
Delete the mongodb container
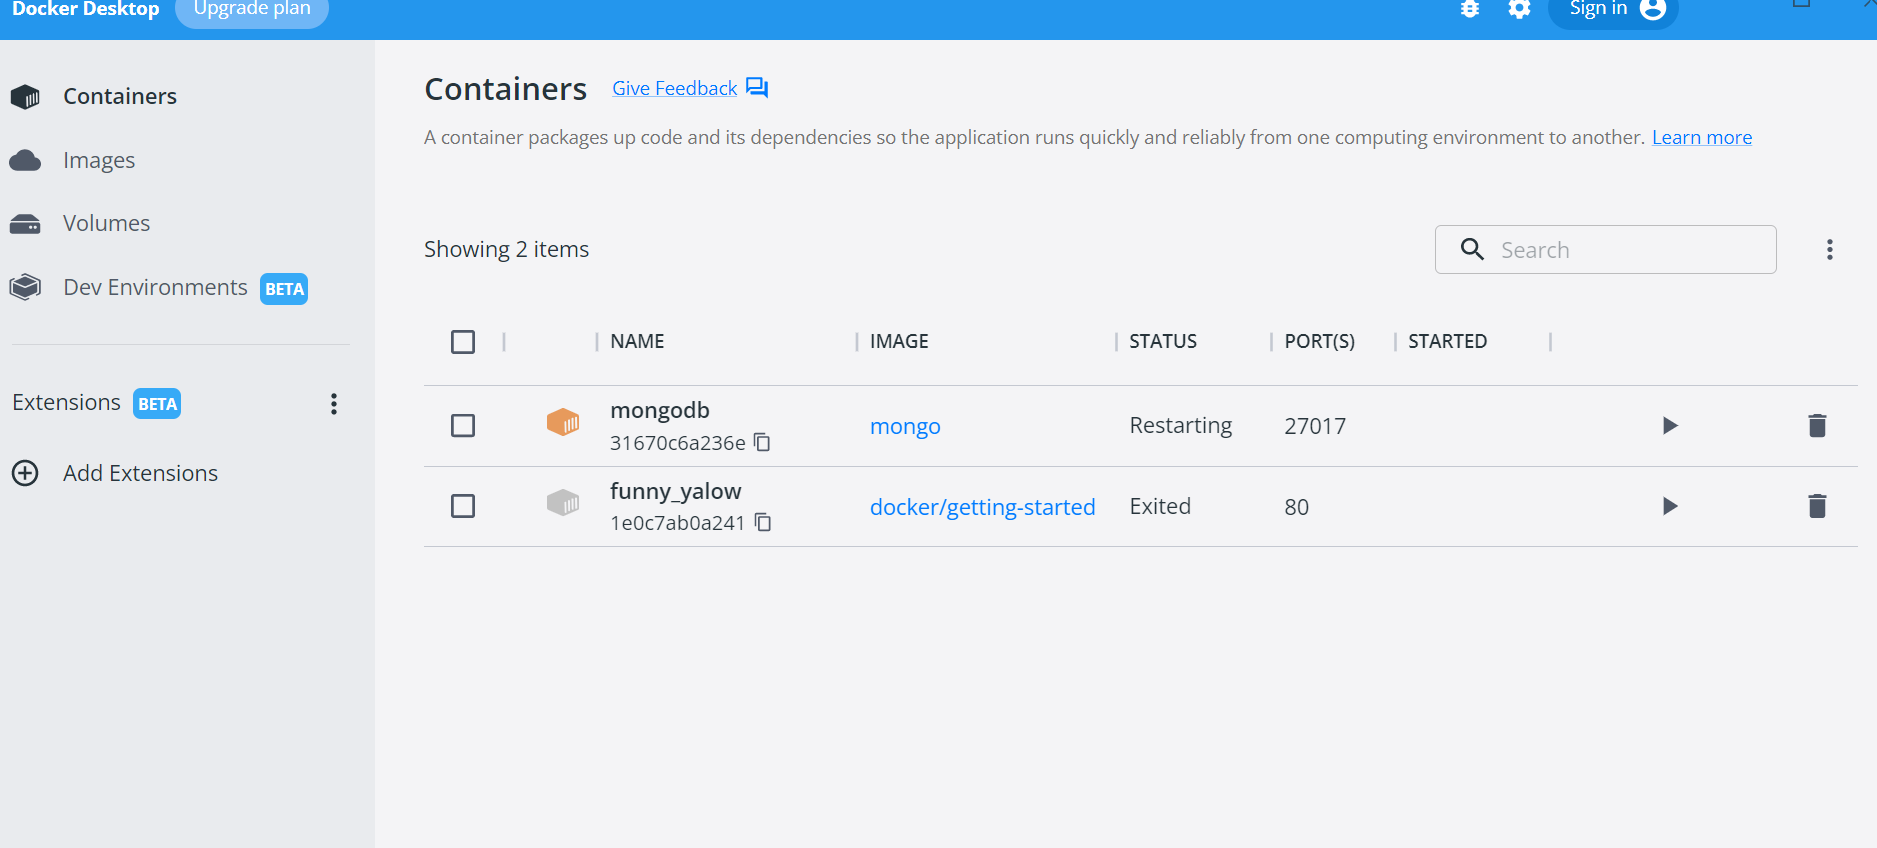[1817, 426]
